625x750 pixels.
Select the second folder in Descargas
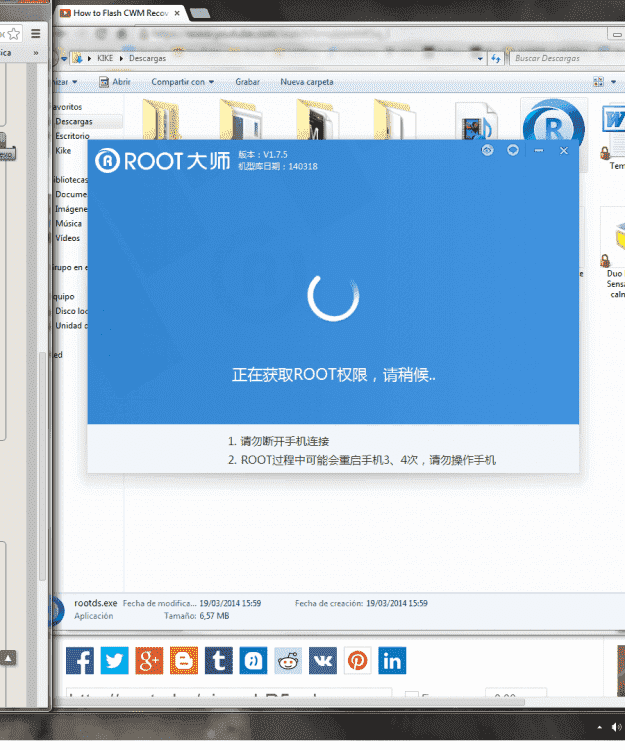point(240,120)
